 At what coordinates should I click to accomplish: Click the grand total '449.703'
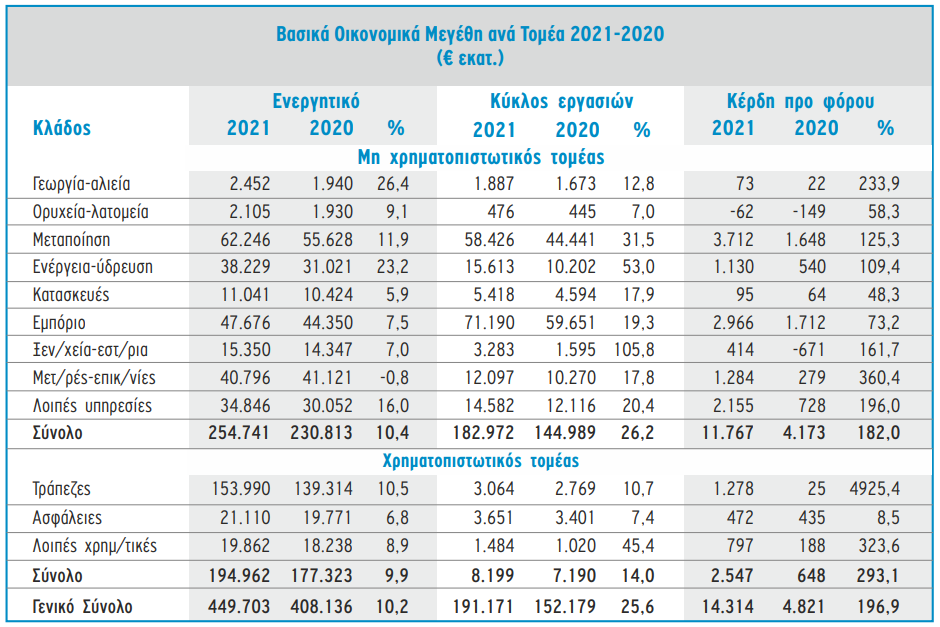point(239,606)
